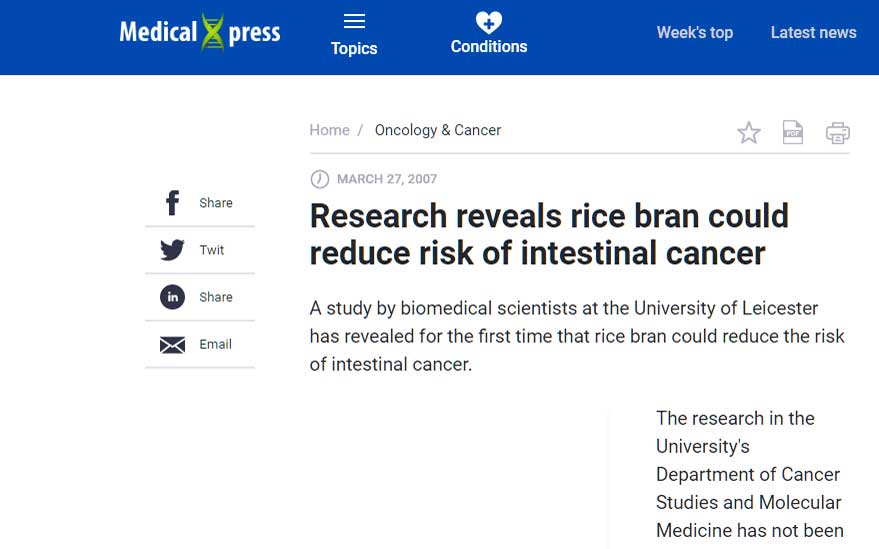
Task: Click the printer icon
Action: [x=837, y=133]
